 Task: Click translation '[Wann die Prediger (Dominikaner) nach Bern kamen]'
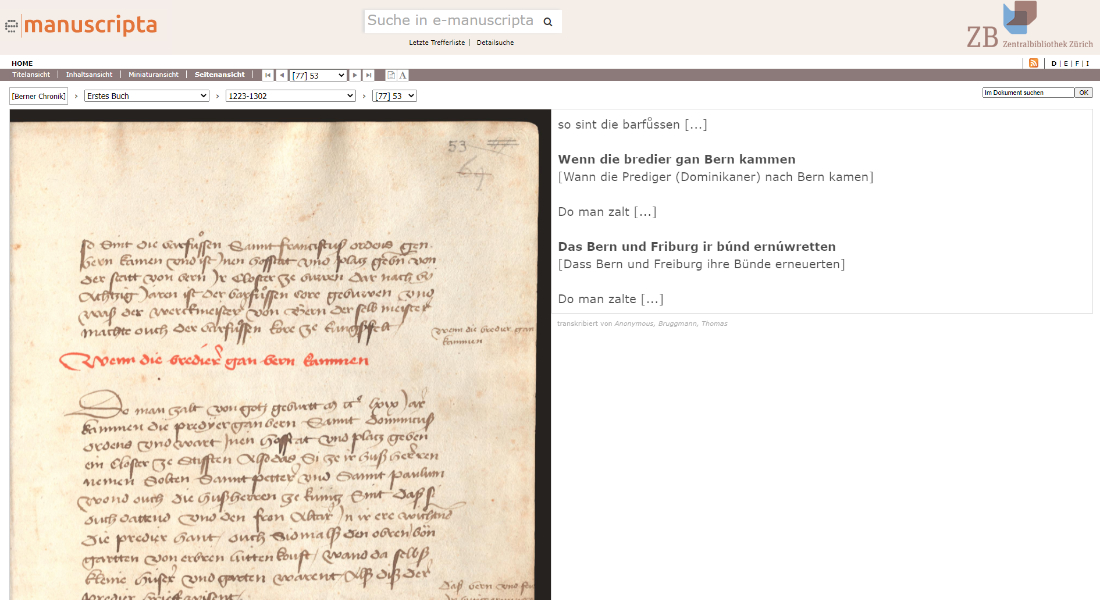[716, 177]
